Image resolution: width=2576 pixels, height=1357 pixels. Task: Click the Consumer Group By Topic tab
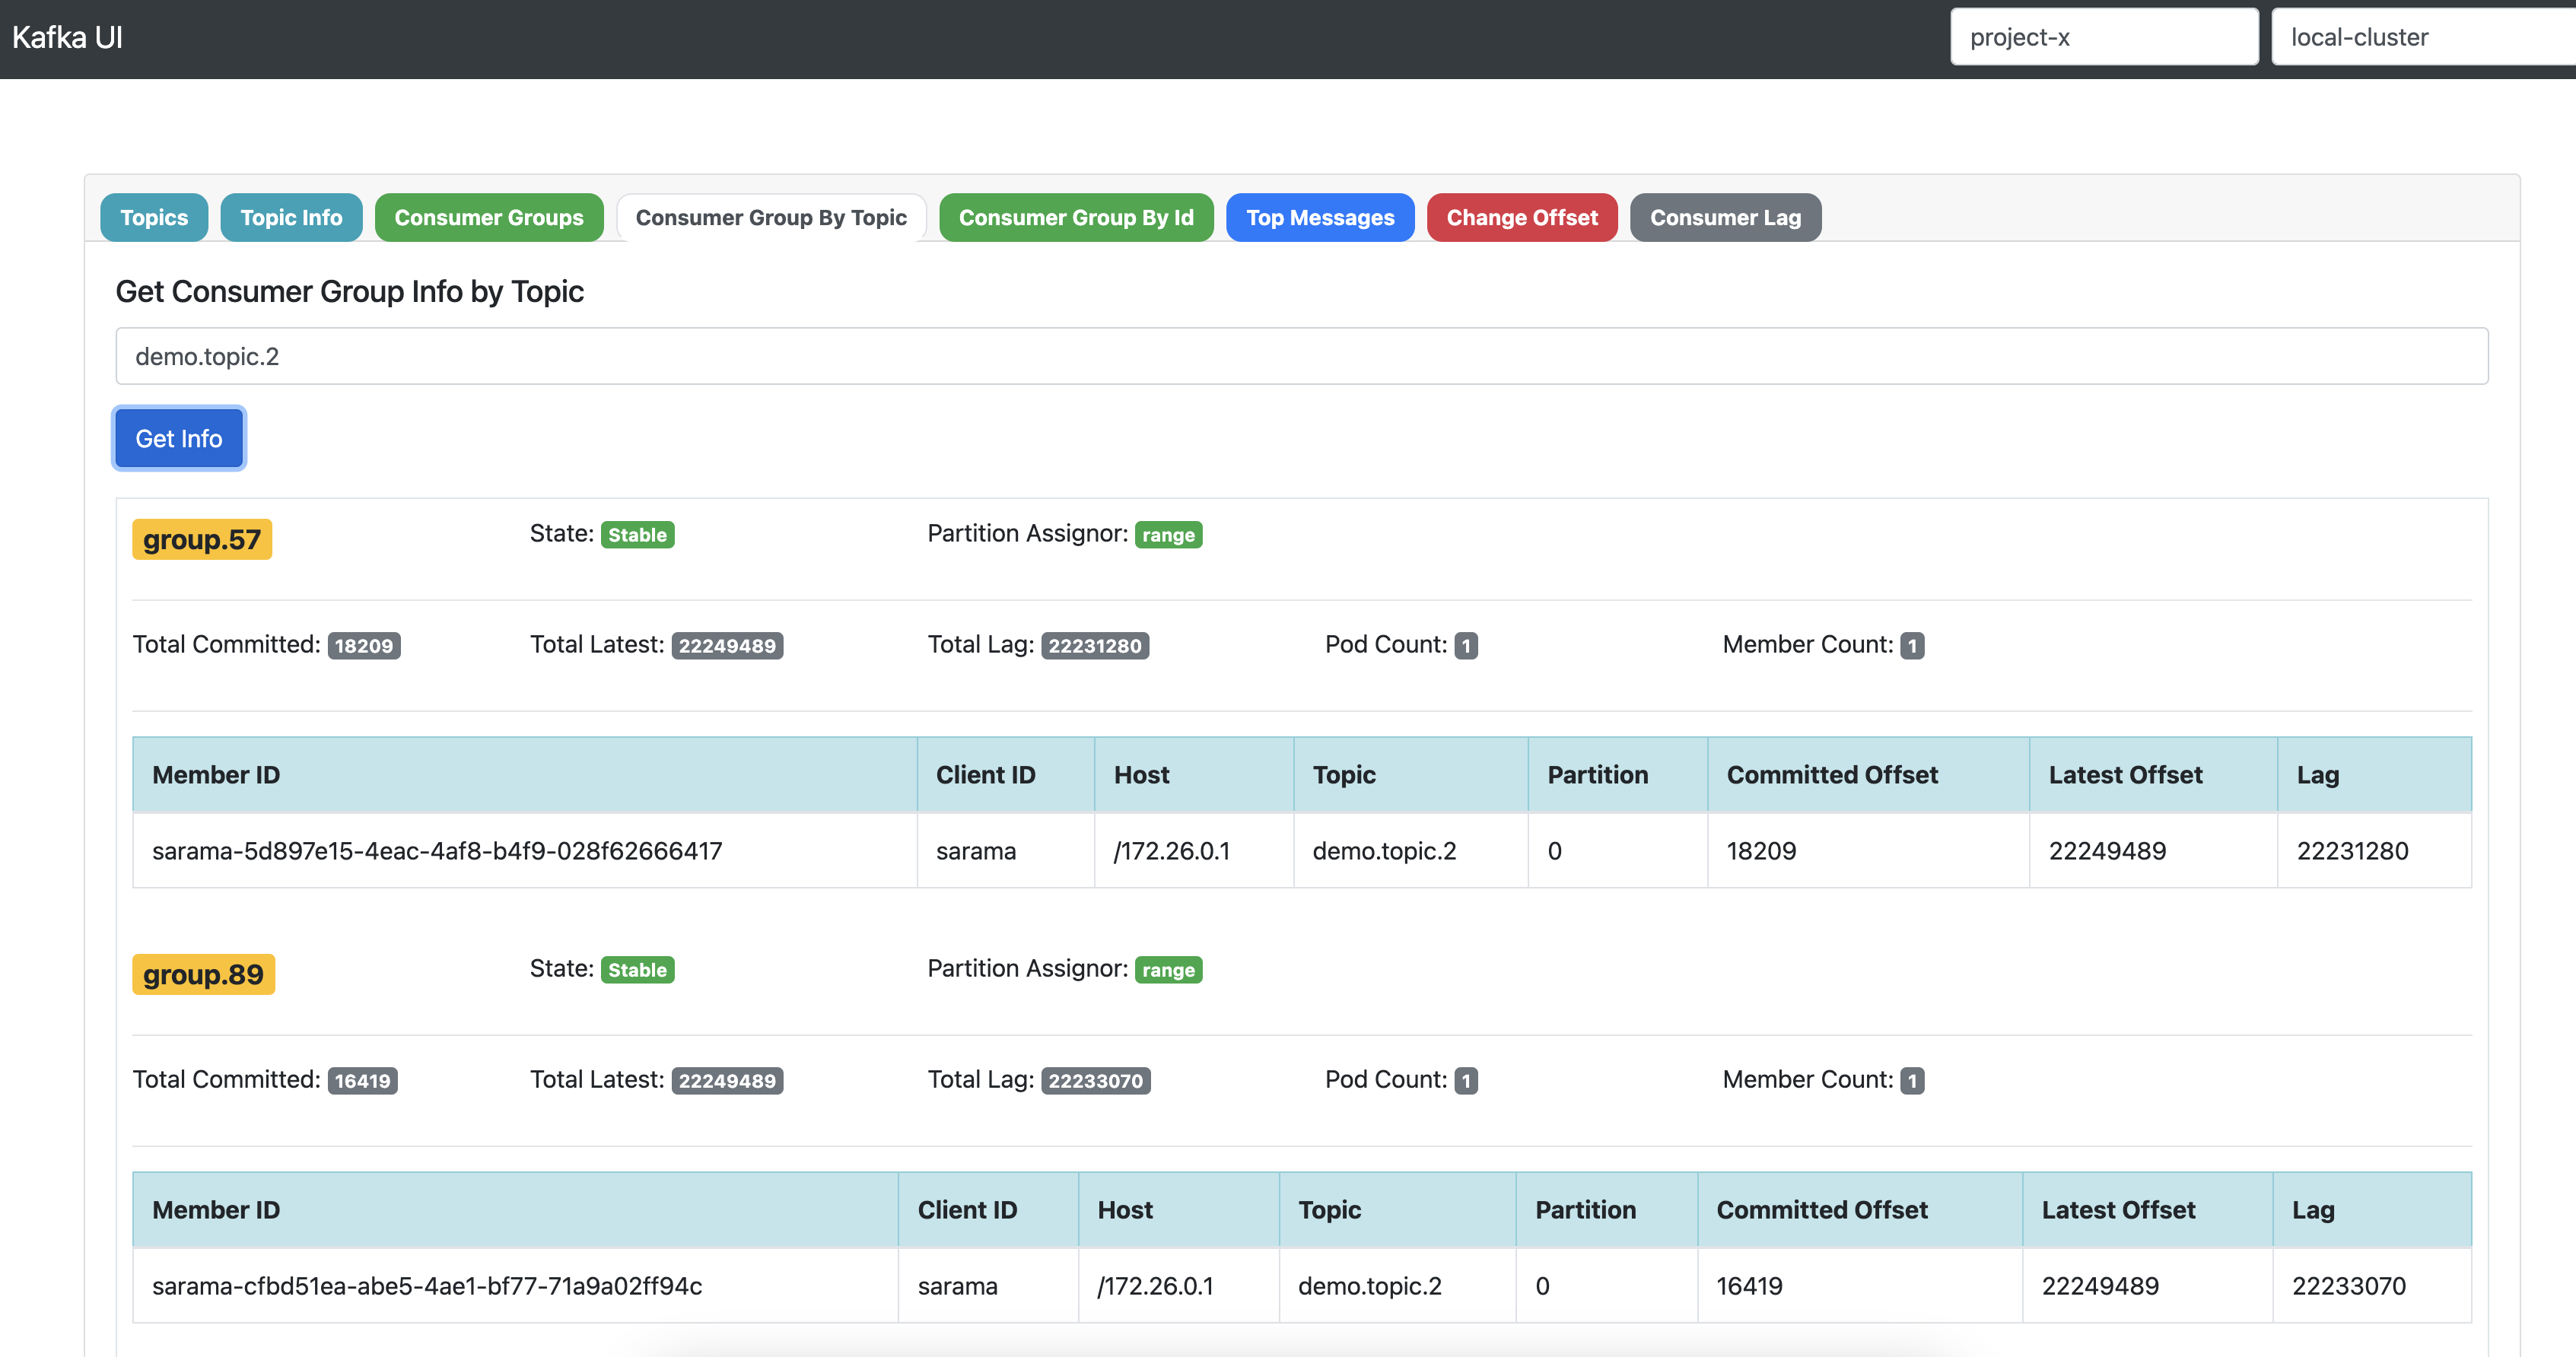point(770,216)
